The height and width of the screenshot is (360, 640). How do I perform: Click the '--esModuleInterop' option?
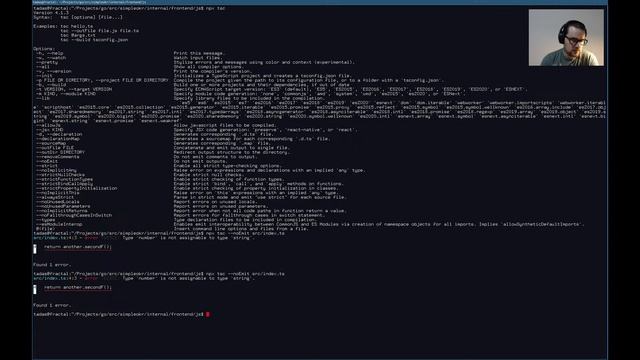pyautogui.click(x=59, y=224)
